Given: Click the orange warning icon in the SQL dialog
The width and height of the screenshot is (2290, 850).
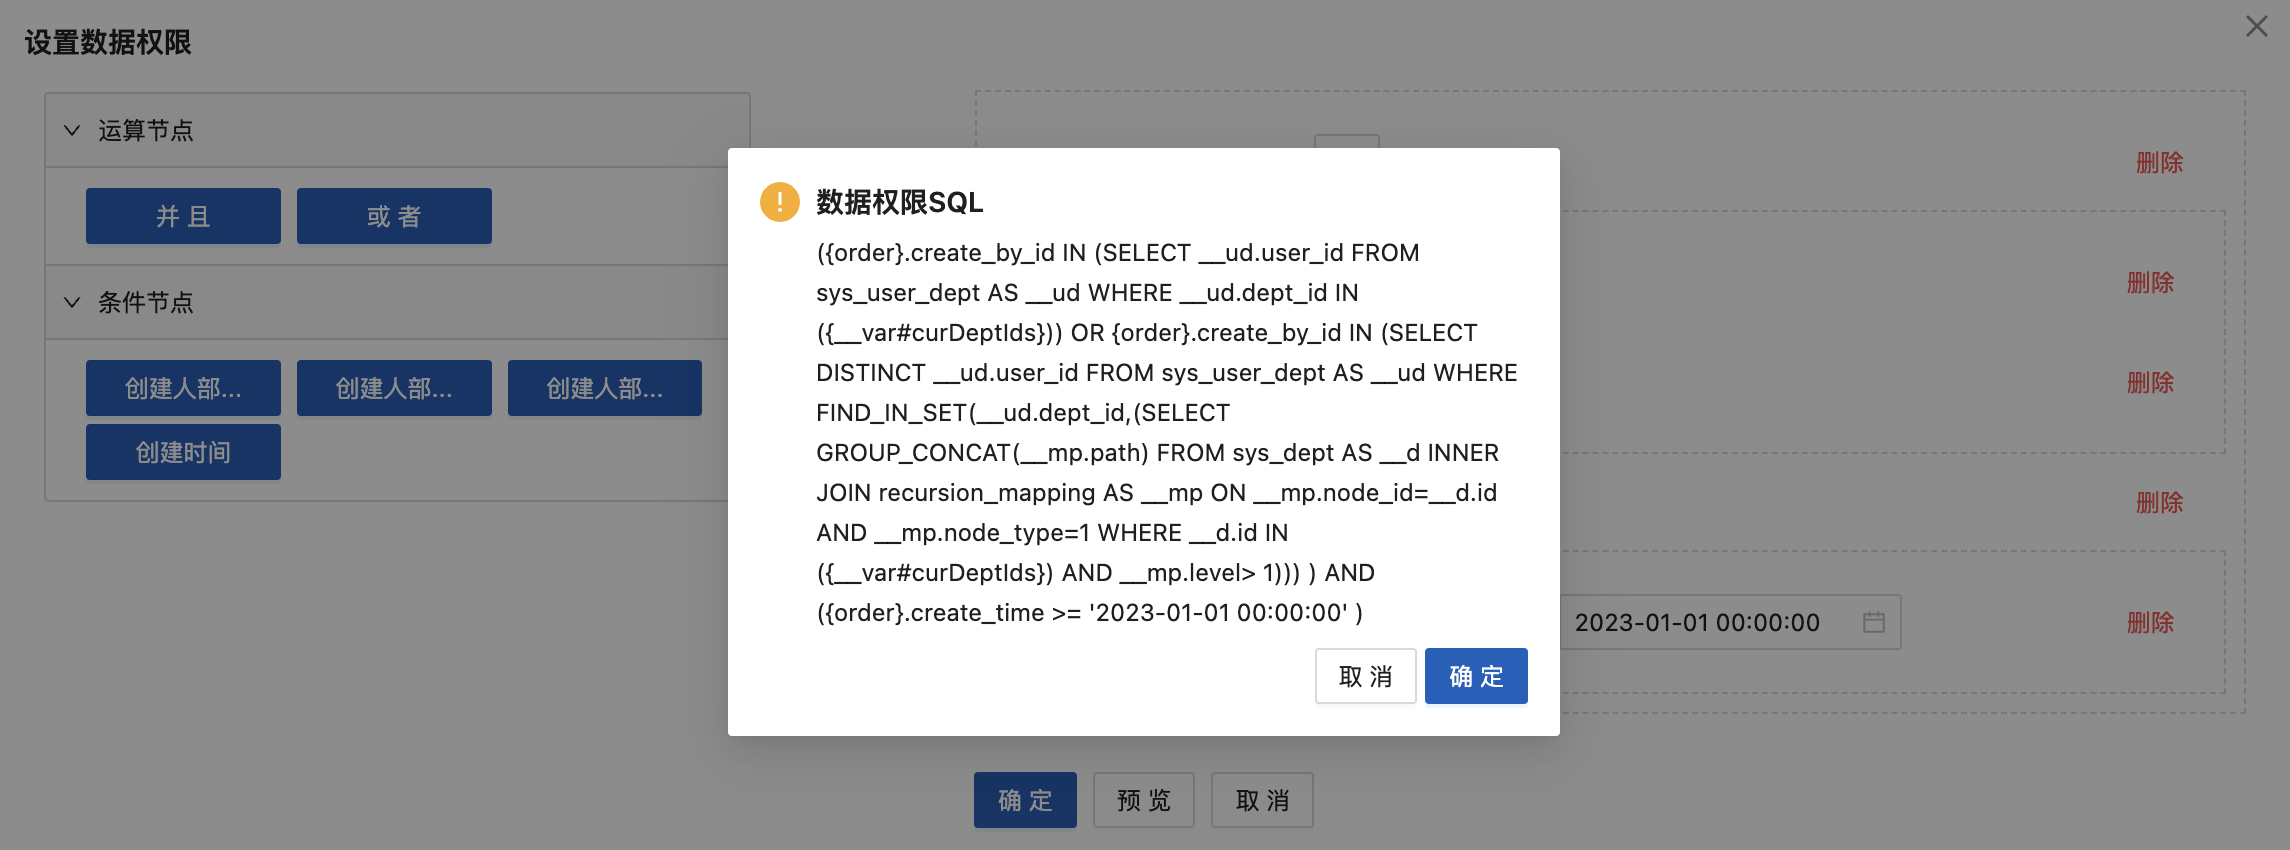Looking at the screenshot, I should click(779, 202).
